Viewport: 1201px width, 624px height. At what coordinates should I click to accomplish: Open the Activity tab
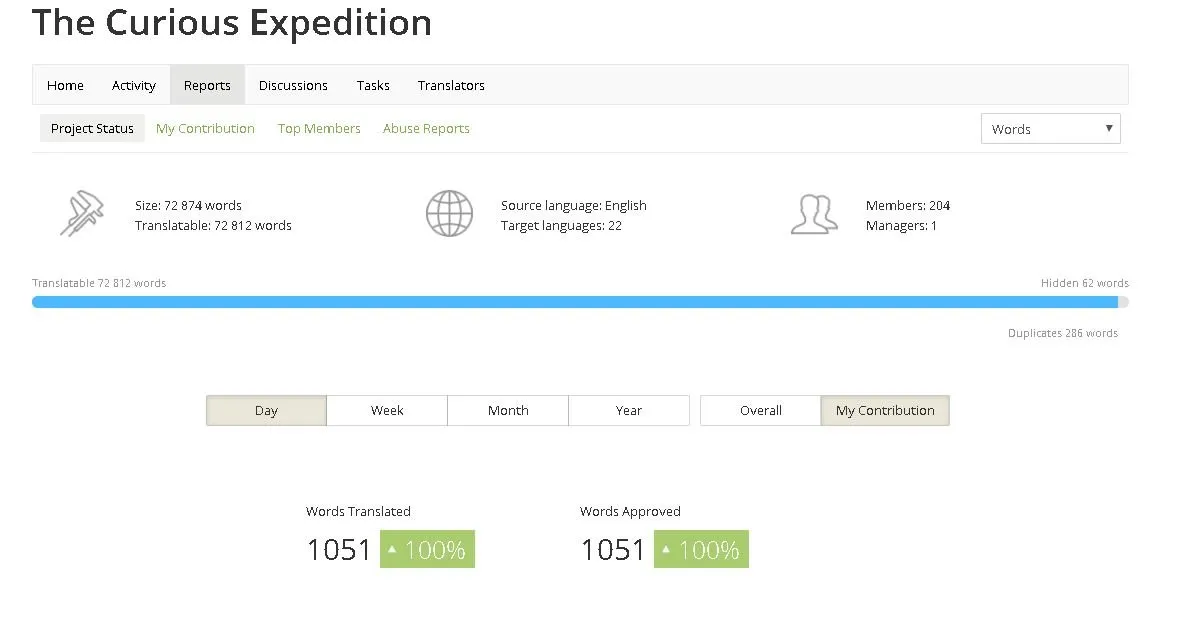133,85
